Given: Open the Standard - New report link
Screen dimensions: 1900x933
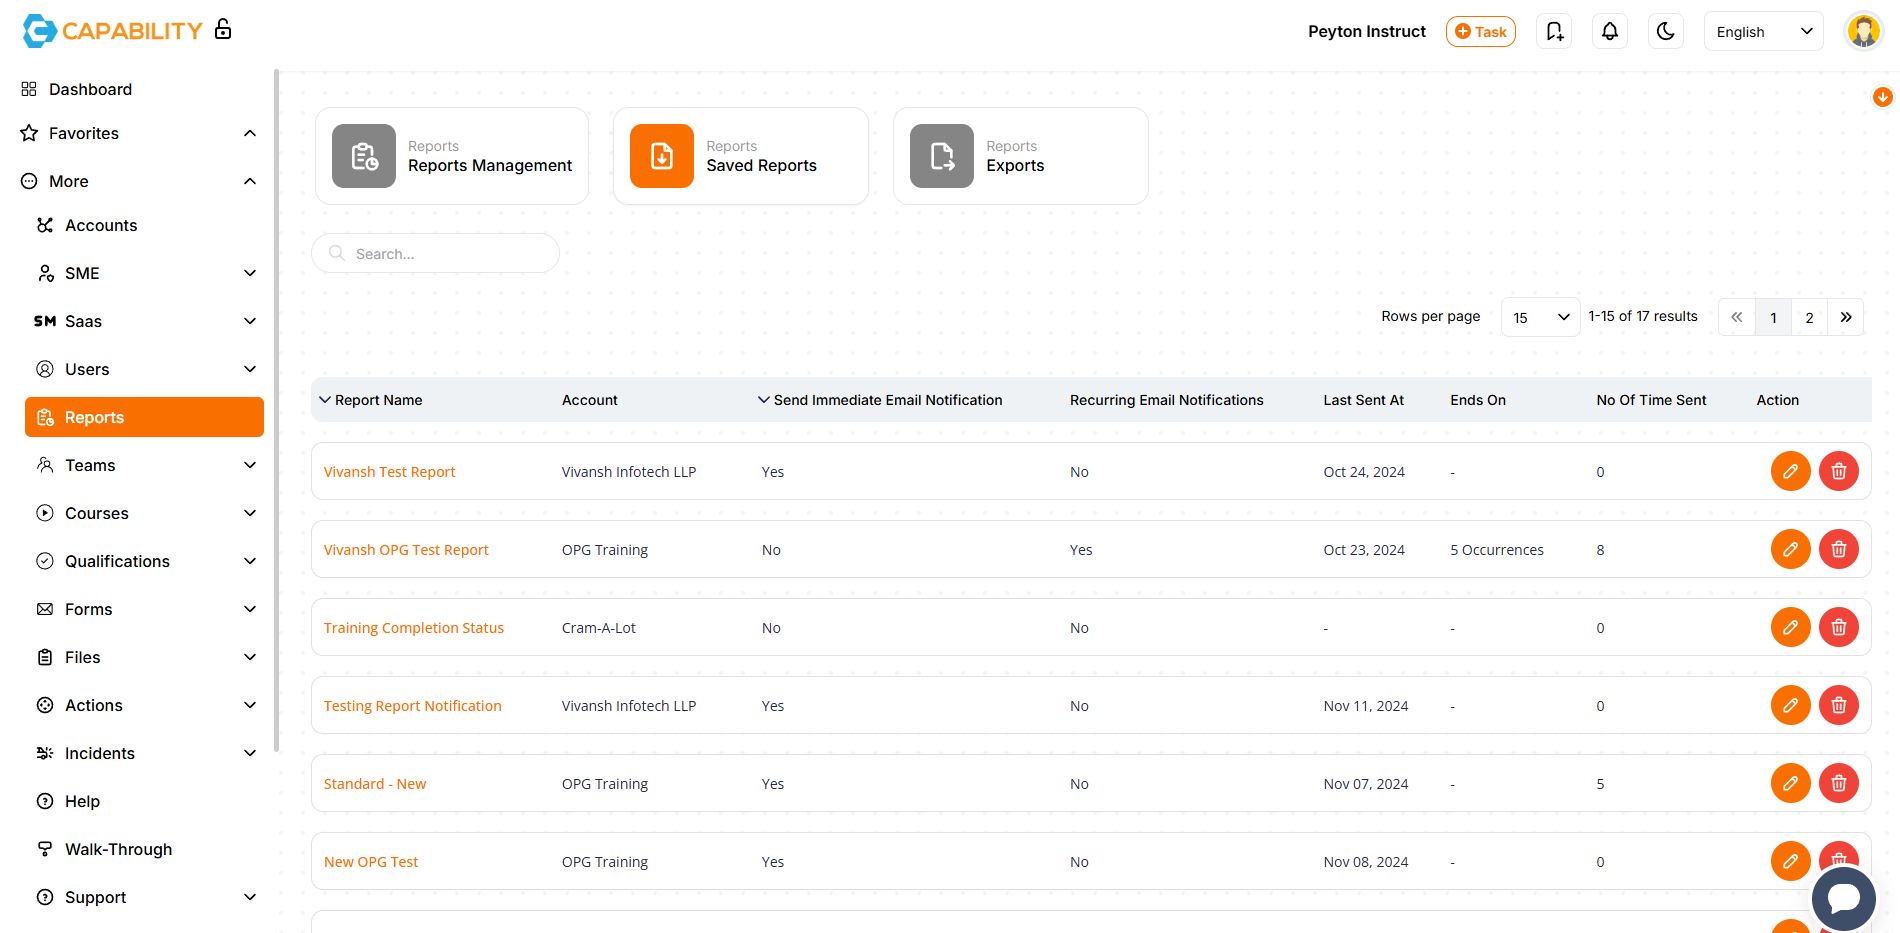Looking at the screenshot, I should pos(375,784).
